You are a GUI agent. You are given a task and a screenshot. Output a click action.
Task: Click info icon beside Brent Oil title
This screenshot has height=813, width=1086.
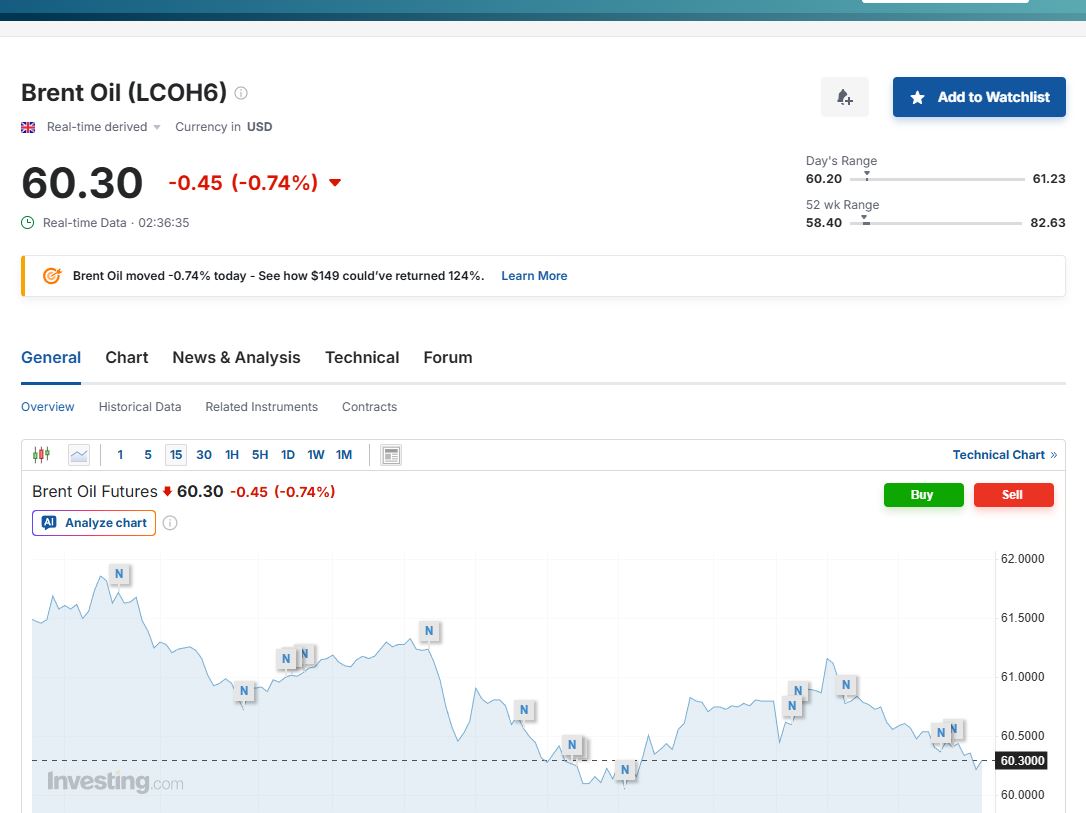[x=241, y=93]
